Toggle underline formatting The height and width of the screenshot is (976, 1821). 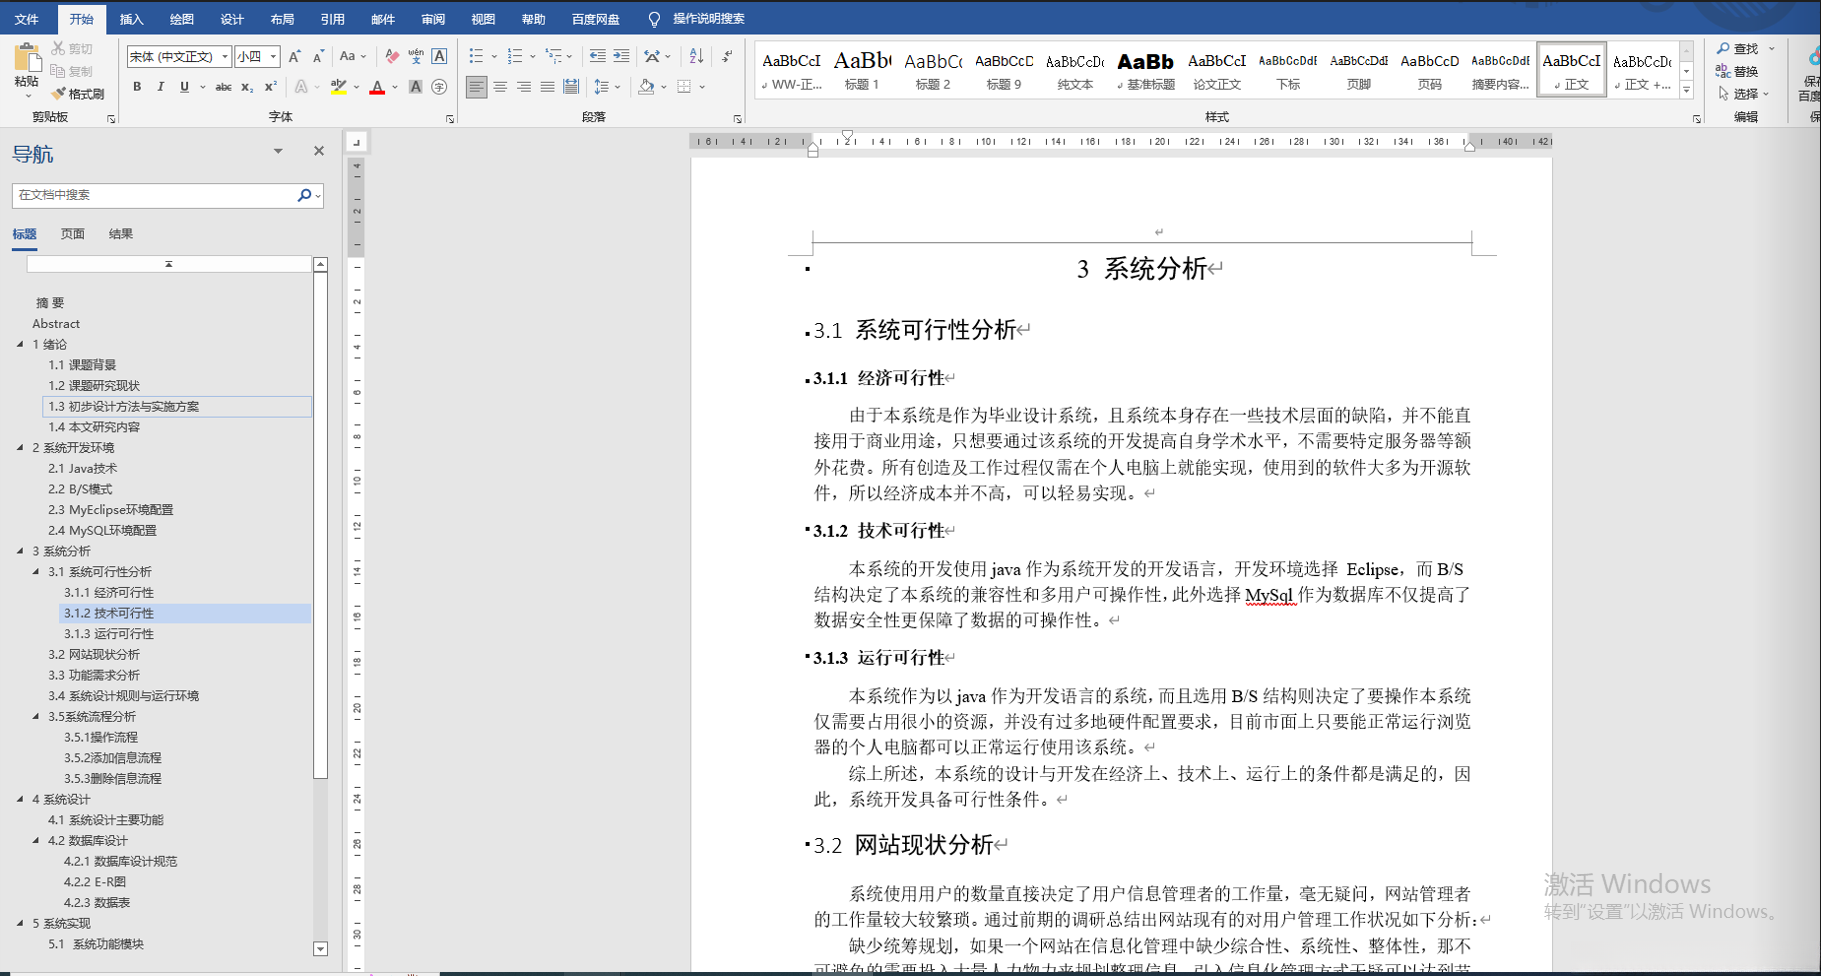[x=185, y=88]
